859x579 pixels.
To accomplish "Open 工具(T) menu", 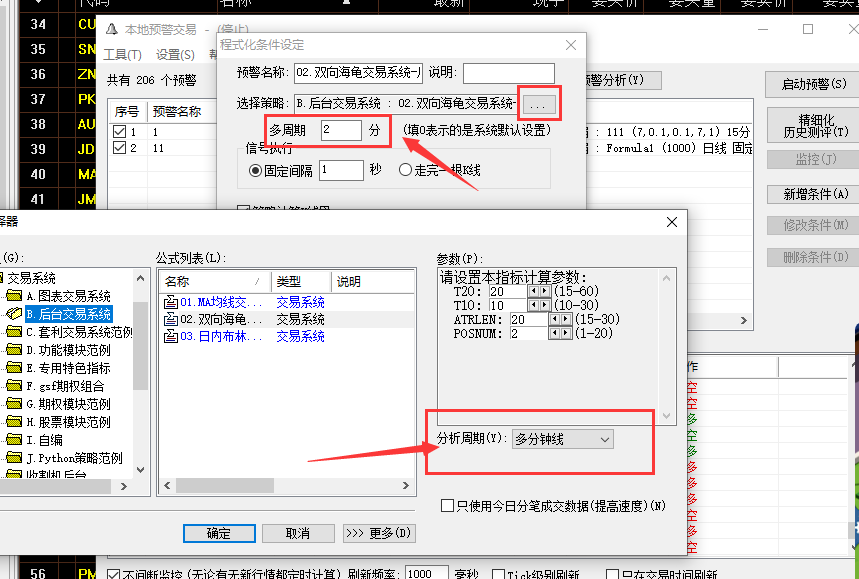I will click(123, 55).
